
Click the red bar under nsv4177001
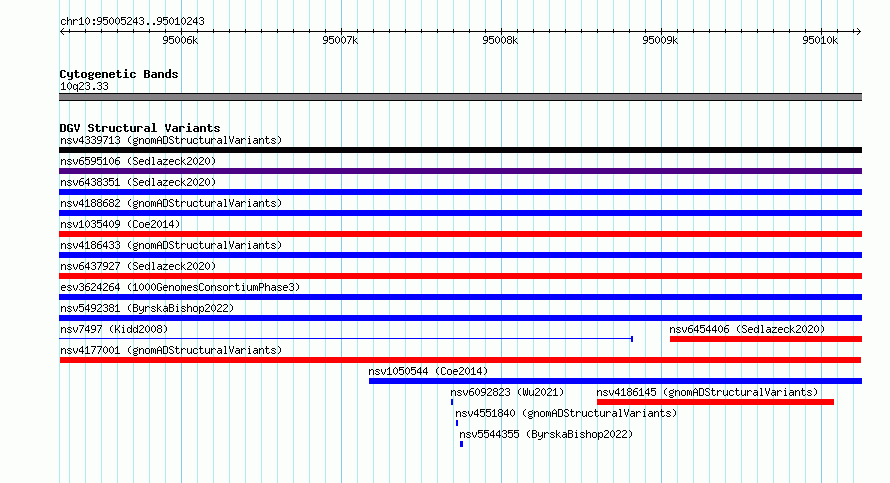(x=460, y=360)
